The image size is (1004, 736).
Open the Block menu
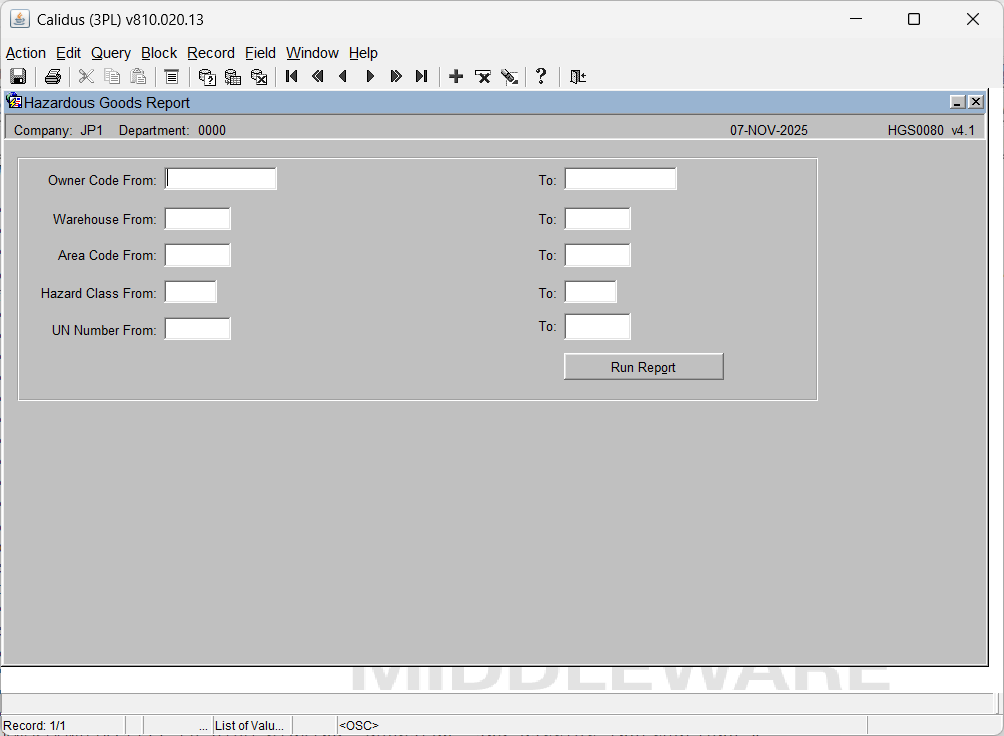[159, 53]
